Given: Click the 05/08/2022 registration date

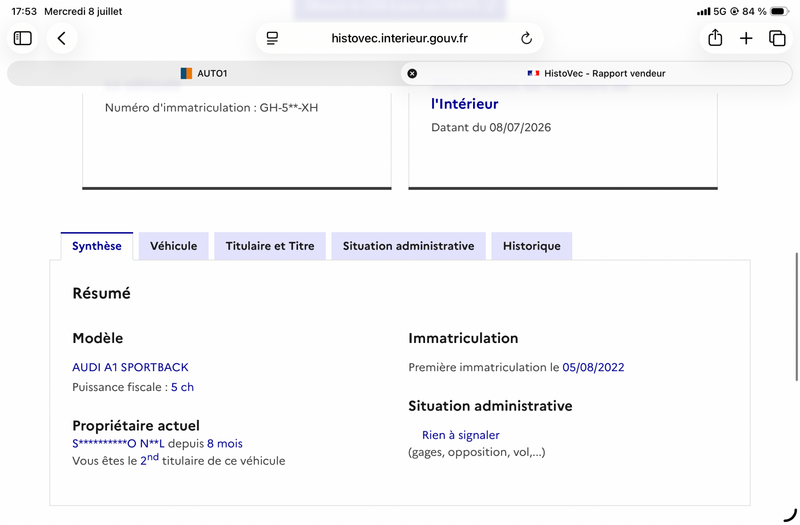Looking at the screenshot, I should pyautogui.click(x=593, y=367).
